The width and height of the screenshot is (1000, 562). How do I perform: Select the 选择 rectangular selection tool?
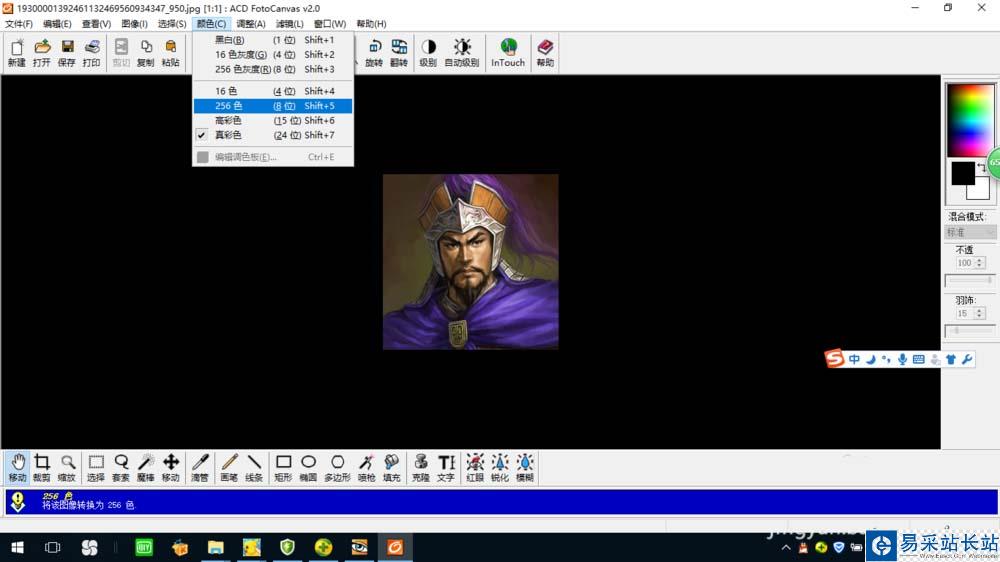(x=96, y=468)
